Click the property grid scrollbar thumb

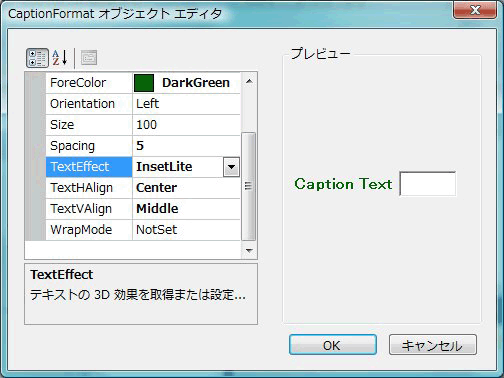(248, 186)
